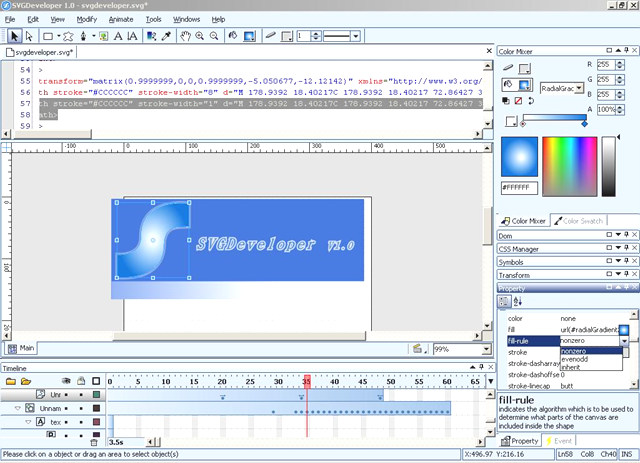
Task: Click the Main scene tab
Action: pos(21,348)
